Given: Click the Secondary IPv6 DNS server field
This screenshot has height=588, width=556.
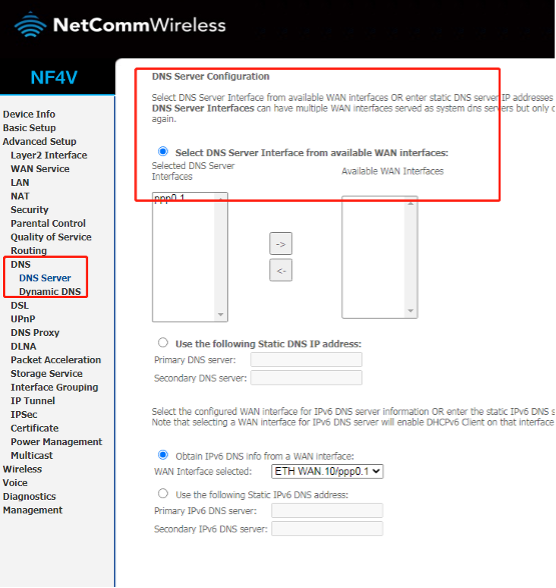Looking at the screenshot, I should 327,529.
